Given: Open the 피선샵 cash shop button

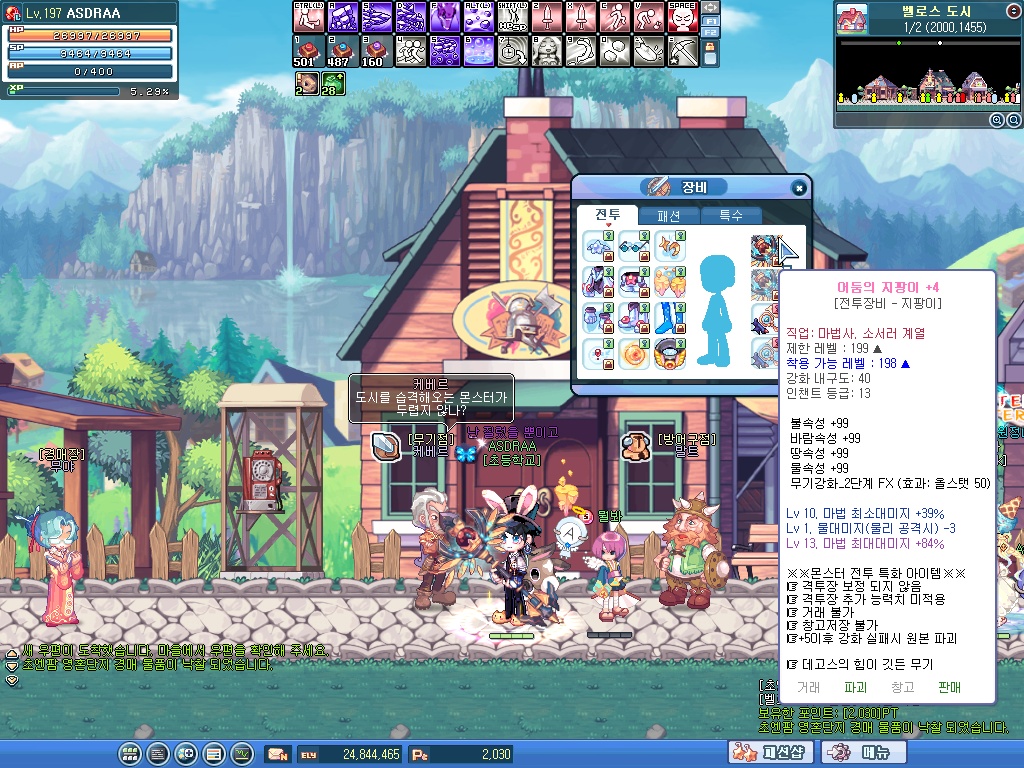Looking at the screenshot, I should tap(771, 753).
